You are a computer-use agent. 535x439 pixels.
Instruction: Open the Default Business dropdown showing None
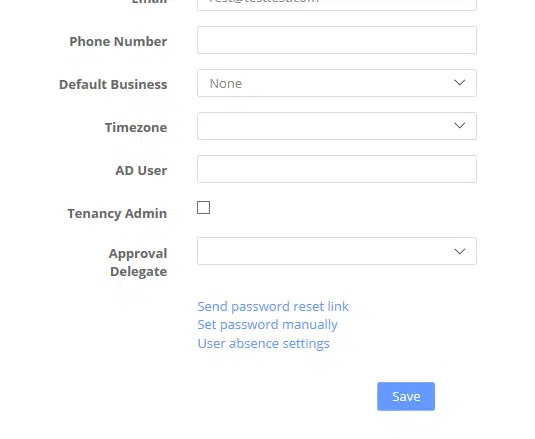tap(337, 83)
